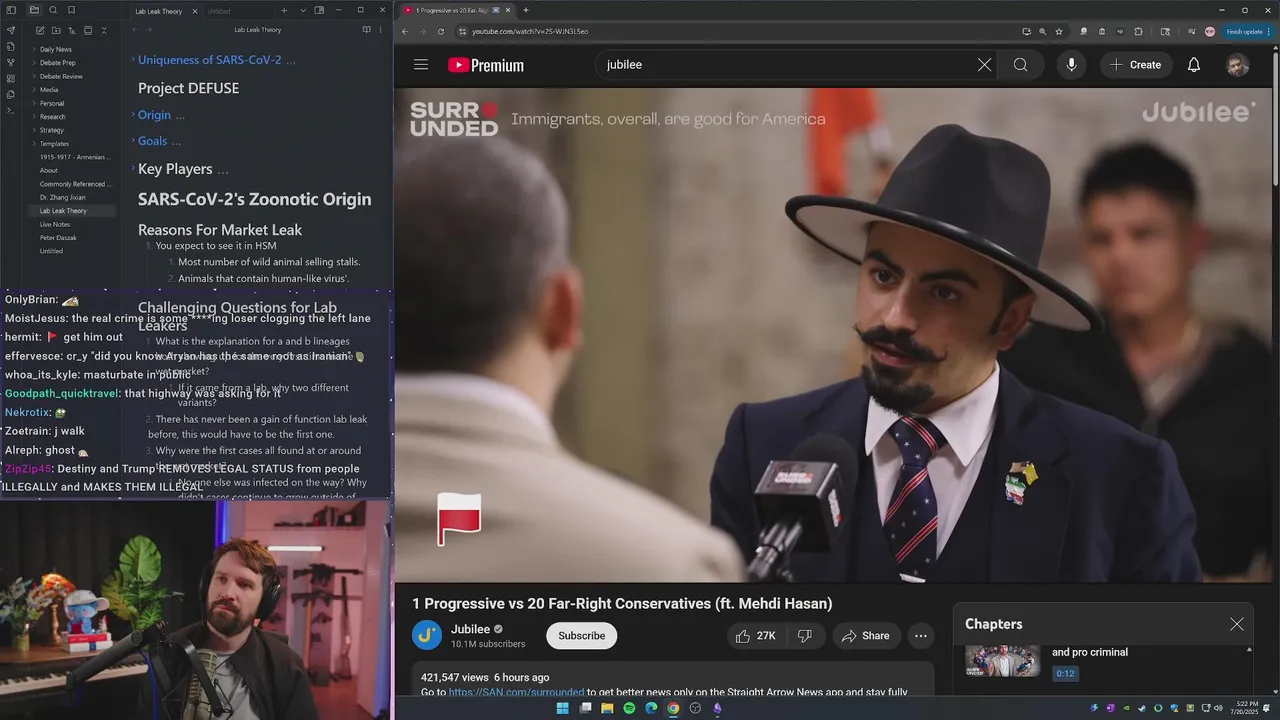Viewport: 1280px width, 720px height.
Task: Unfold the Key Players heading
Action: tap(133, 169)
